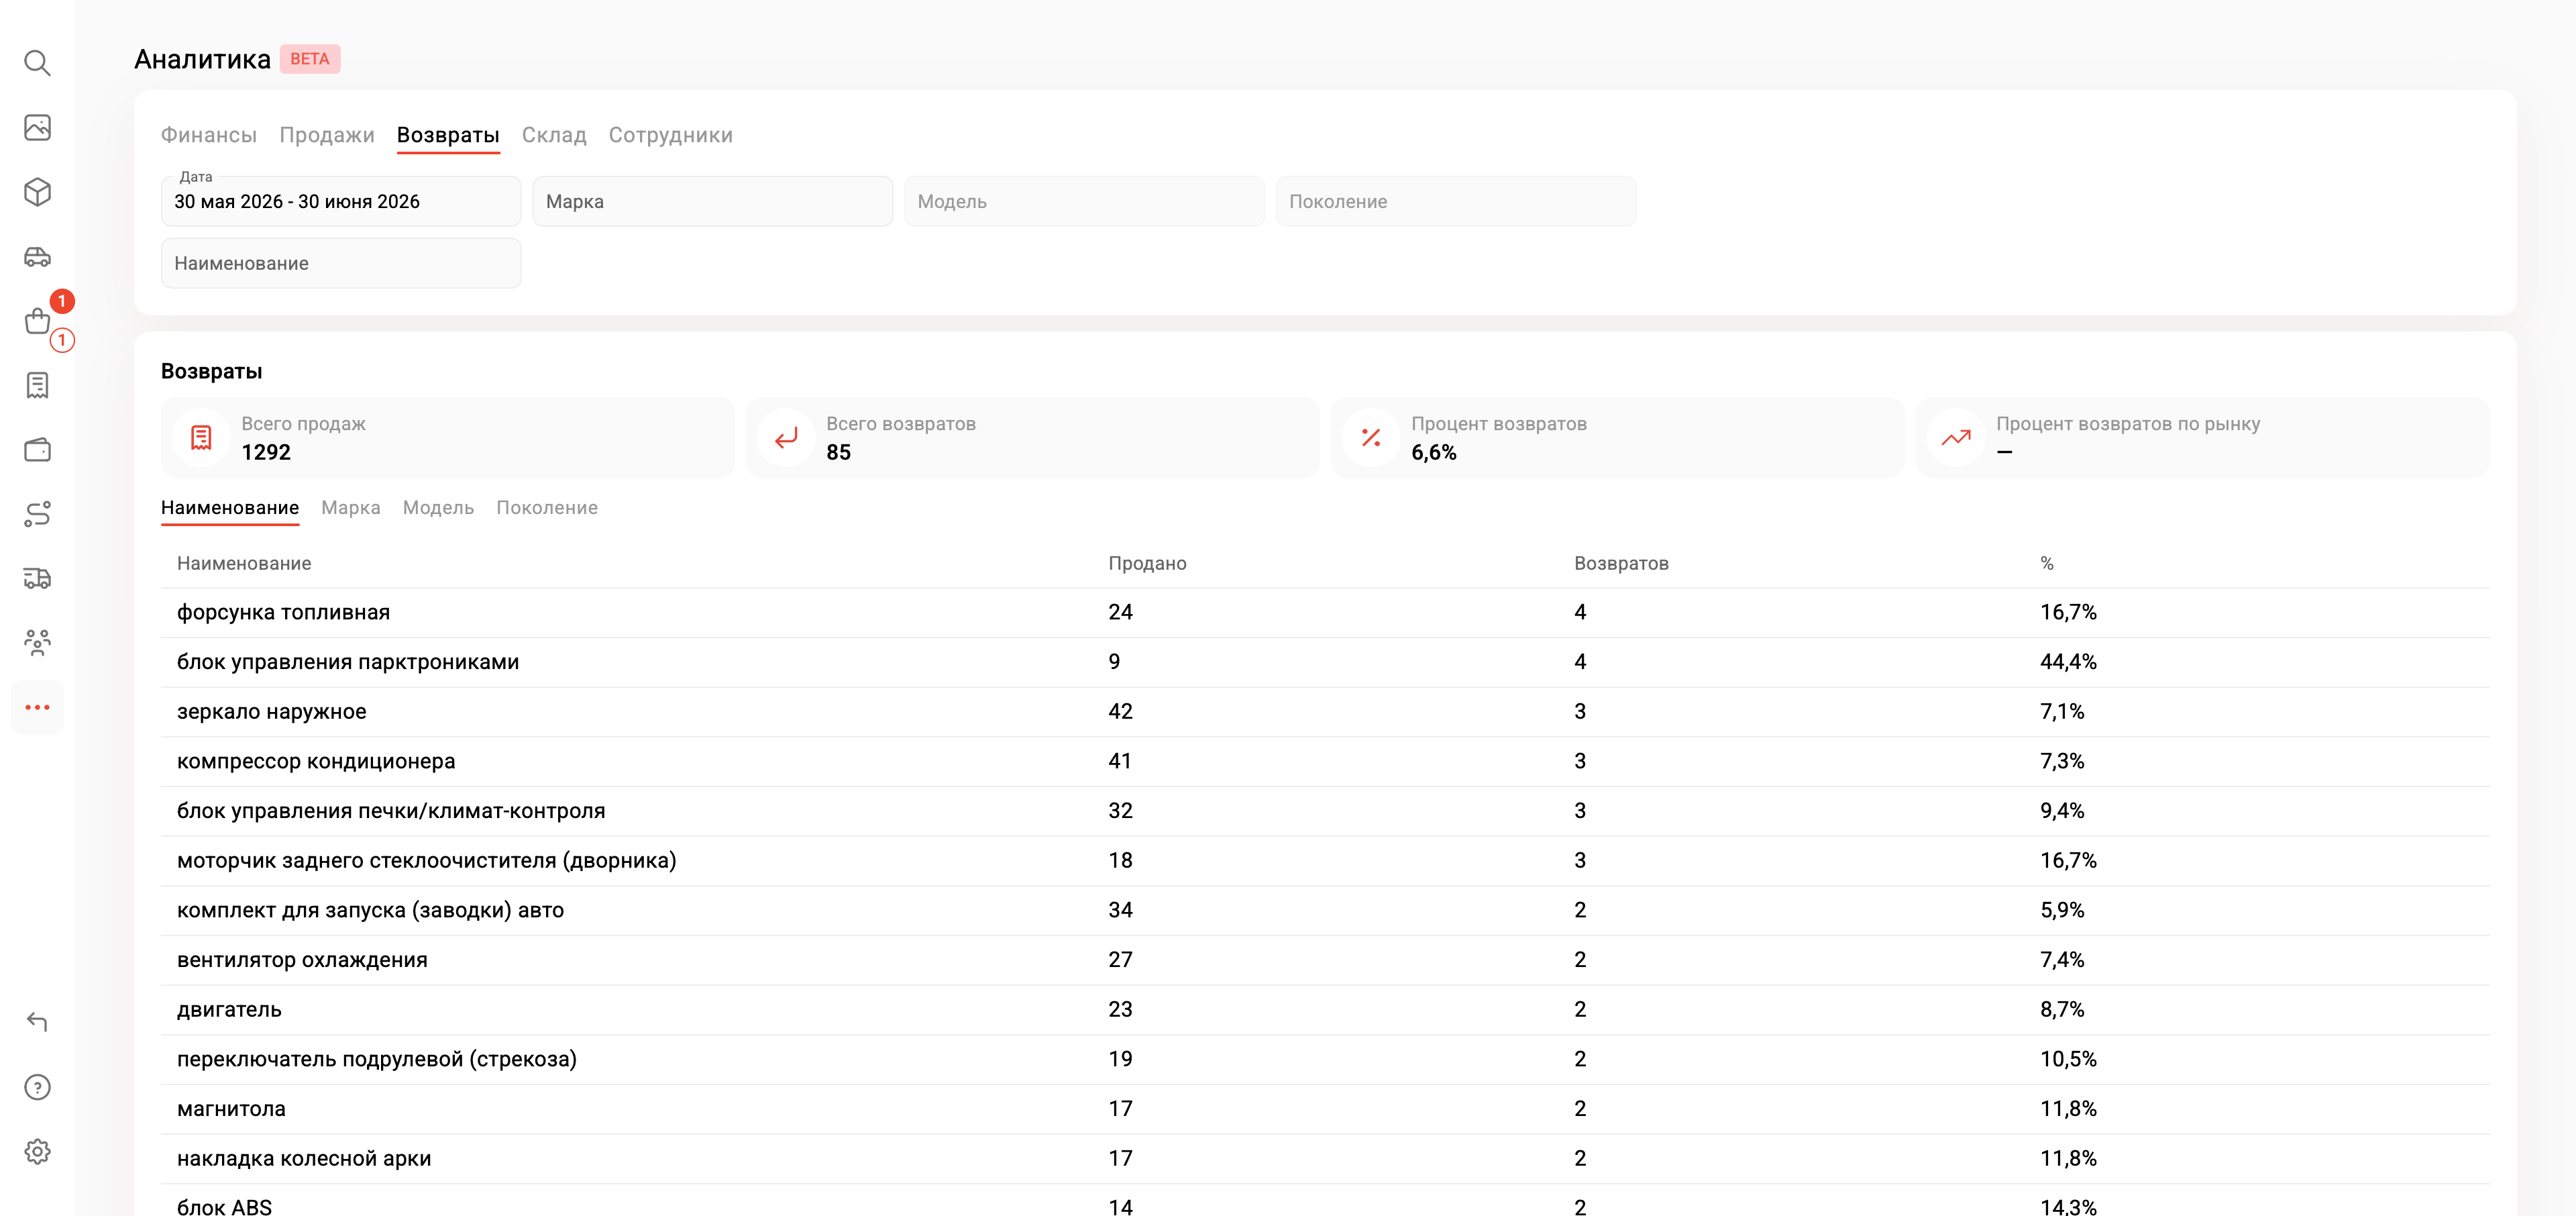
Task: Click the BETA badge
Action: (310, 59)
